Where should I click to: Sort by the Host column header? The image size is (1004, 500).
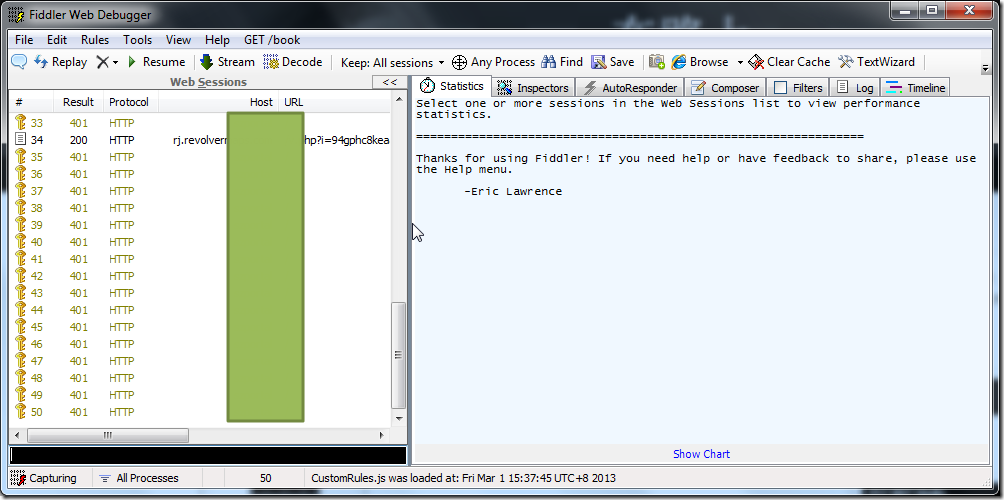[218, 102]
